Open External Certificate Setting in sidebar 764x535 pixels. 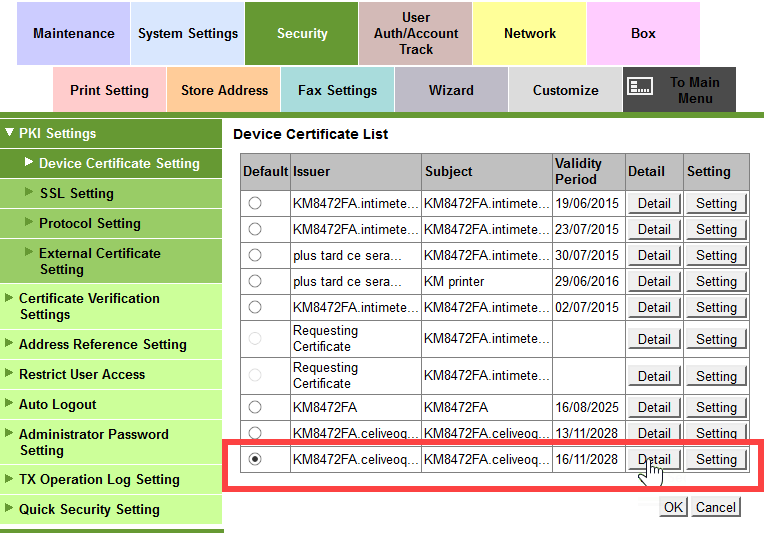pos(111,261)
